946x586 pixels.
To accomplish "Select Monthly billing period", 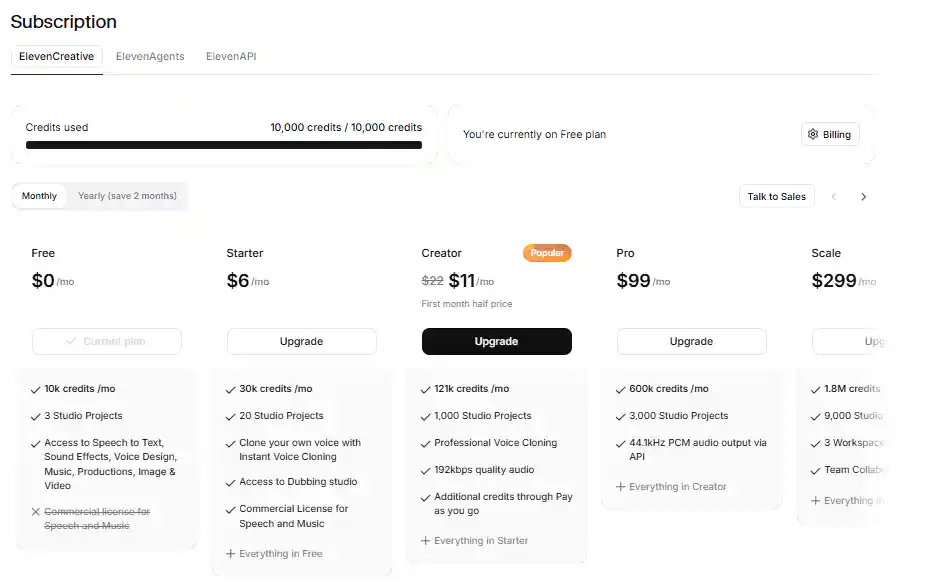I will (x=39, y=196).
